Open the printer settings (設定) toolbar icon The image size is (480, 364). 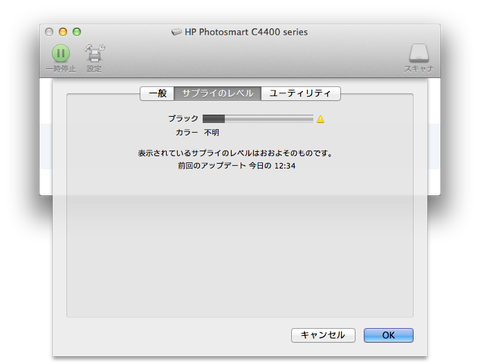94,53
